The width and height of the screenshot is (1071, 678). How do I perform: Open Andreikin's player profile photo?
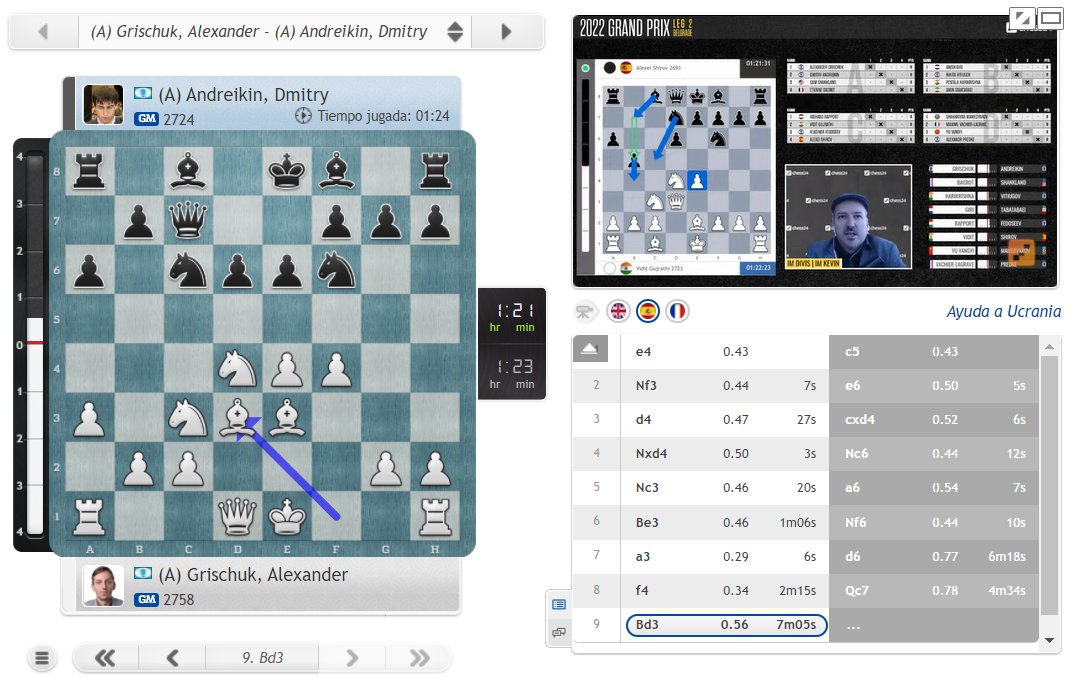click(x=103, y=104)
